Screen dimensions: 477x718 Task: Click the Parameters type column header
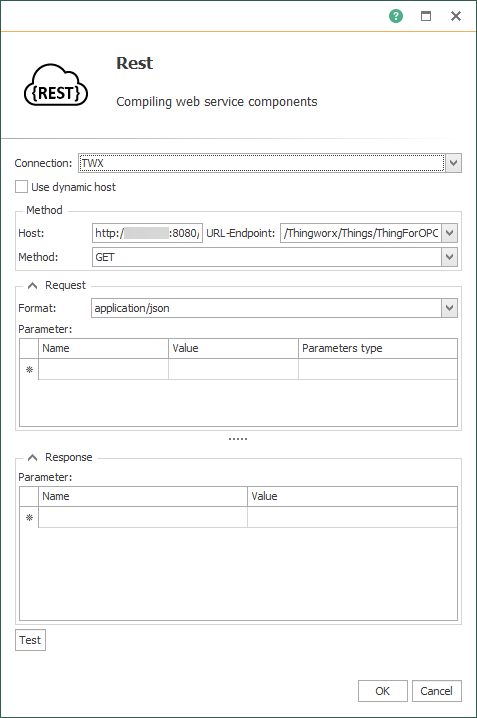point(378,348)
